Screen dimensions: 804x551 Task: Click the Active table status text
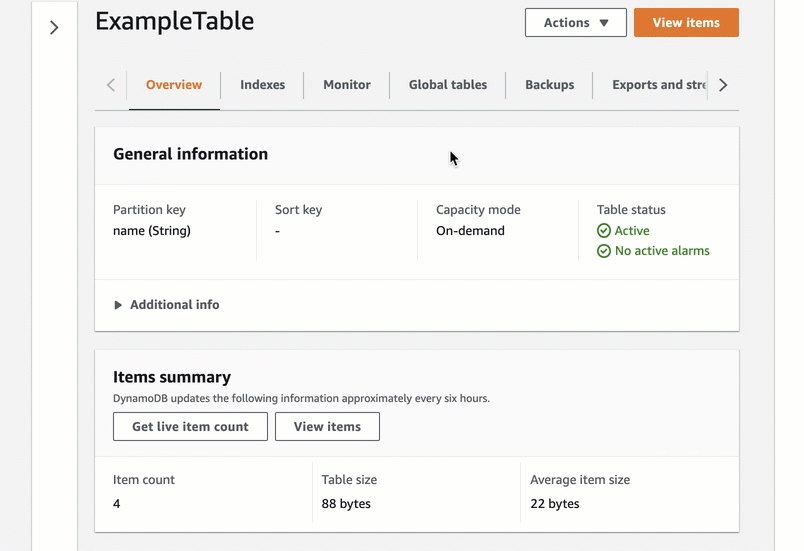pyautogui.click(x=632, y=231)
